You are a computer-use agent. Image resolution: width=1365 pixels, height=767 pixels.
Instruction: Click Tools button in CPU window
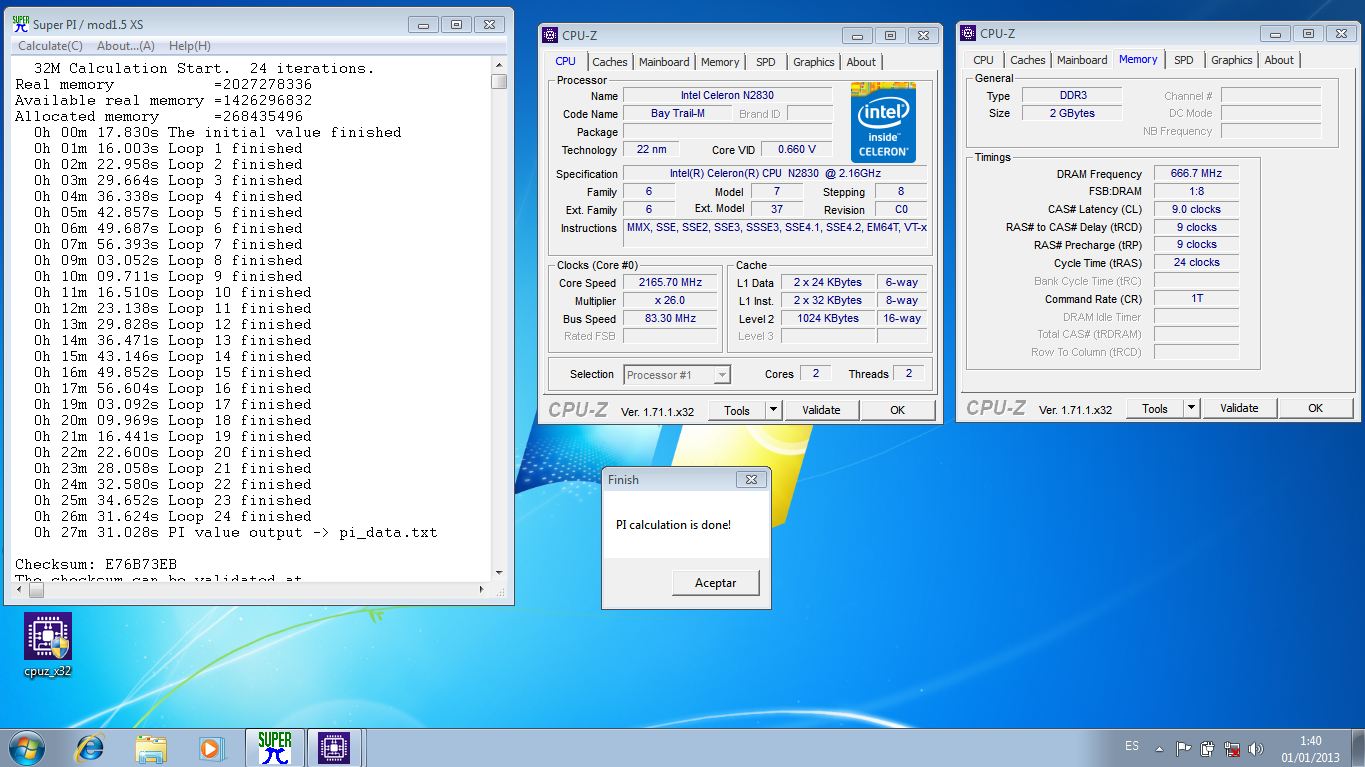[737, 410]
